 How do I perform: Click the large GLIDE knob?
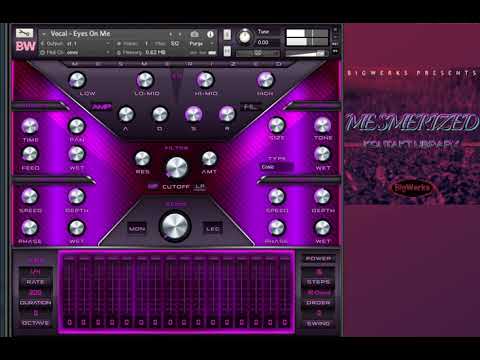tap(175, 226)
